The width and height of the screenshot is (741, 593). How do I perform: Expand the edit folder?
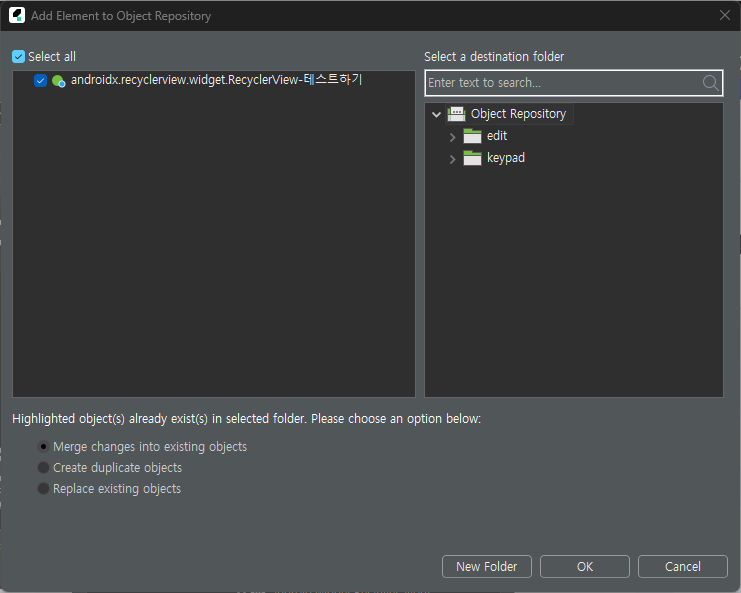click(452, 137)
